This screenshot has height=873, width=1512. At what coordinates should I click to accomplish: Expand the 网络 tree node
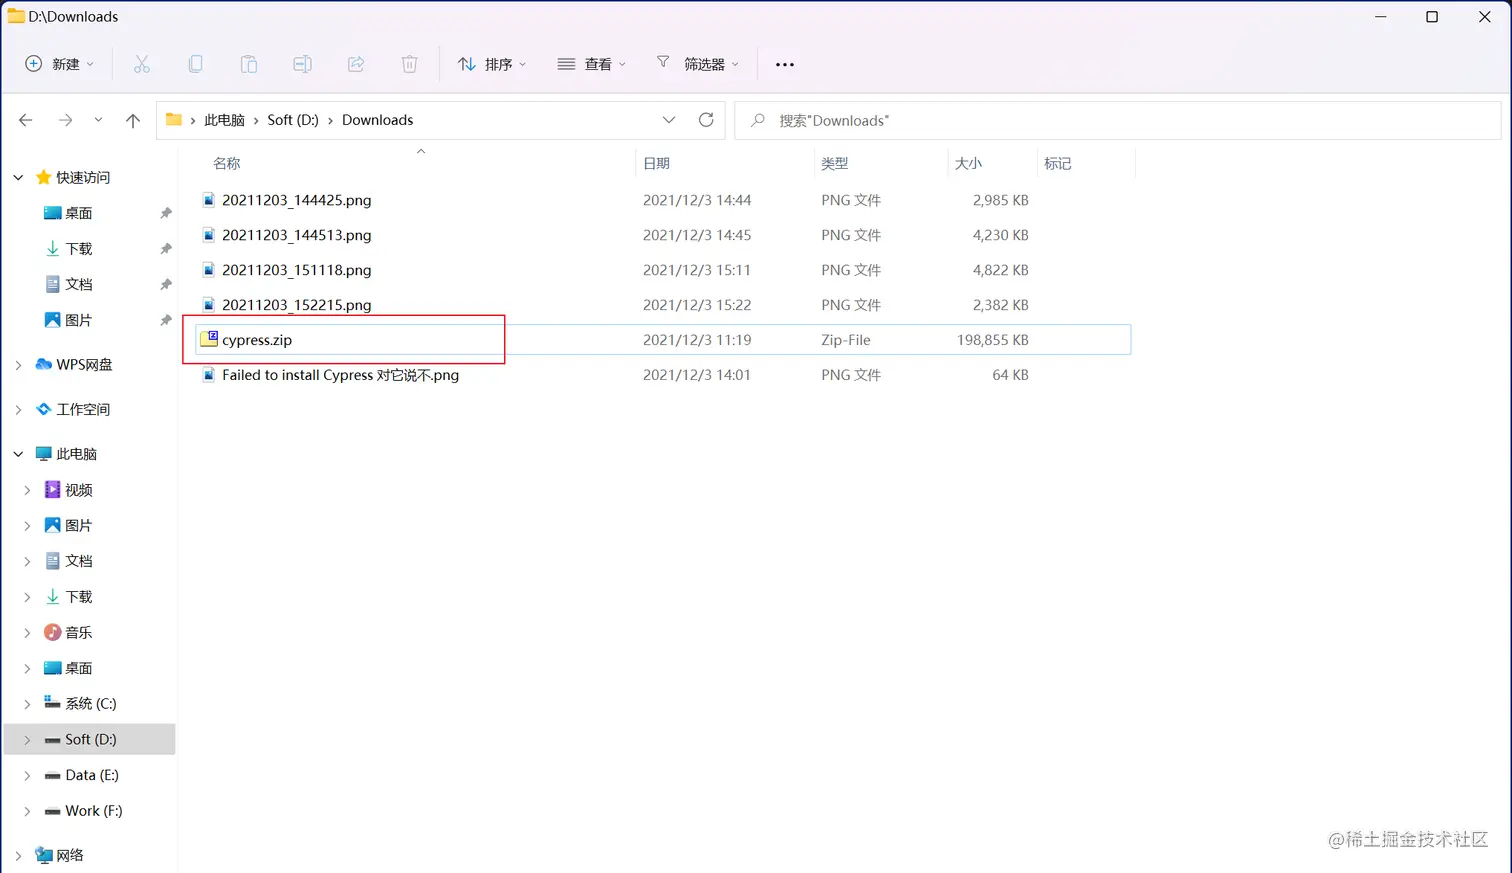coord(18,855)
